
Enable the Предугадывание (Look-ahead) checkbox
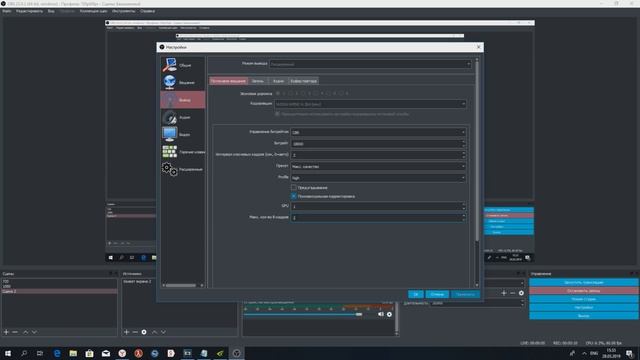293,187
